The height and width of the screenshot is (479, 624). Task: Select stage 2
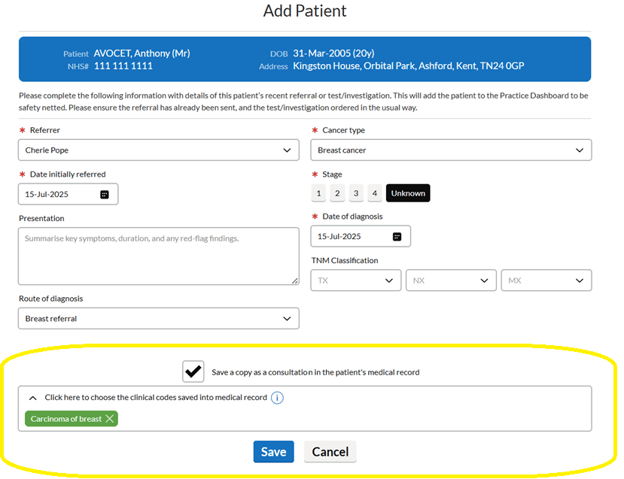337,193
